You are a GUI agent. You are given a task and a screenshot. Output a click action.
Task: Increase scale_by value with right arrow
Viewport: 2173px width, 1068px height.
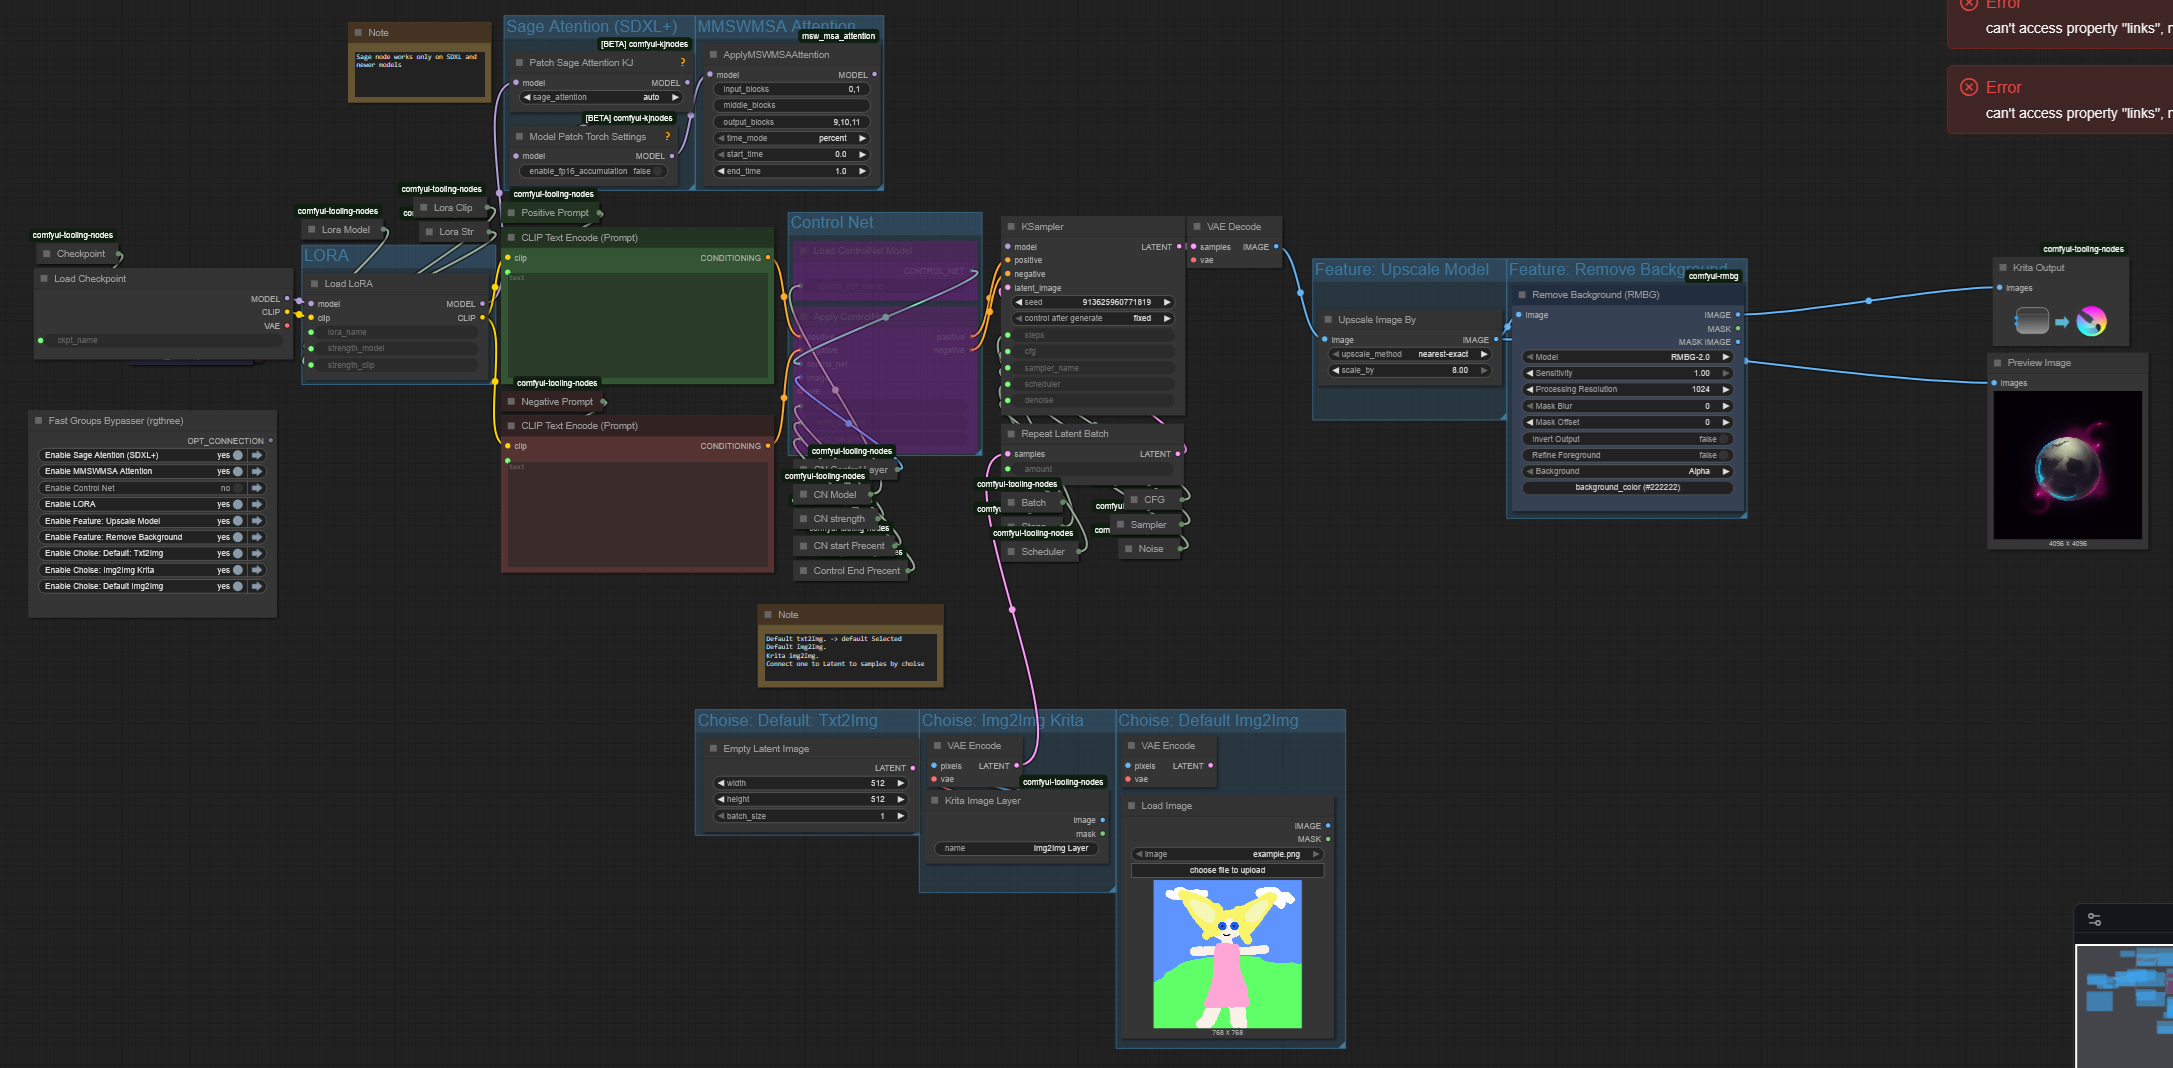click(x=1484, y=370)
